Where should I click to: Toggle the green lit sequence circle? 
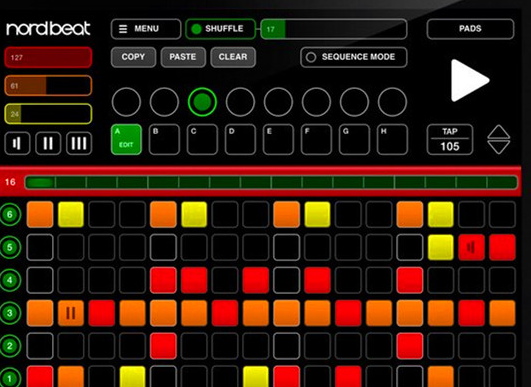tap(202, 102)
